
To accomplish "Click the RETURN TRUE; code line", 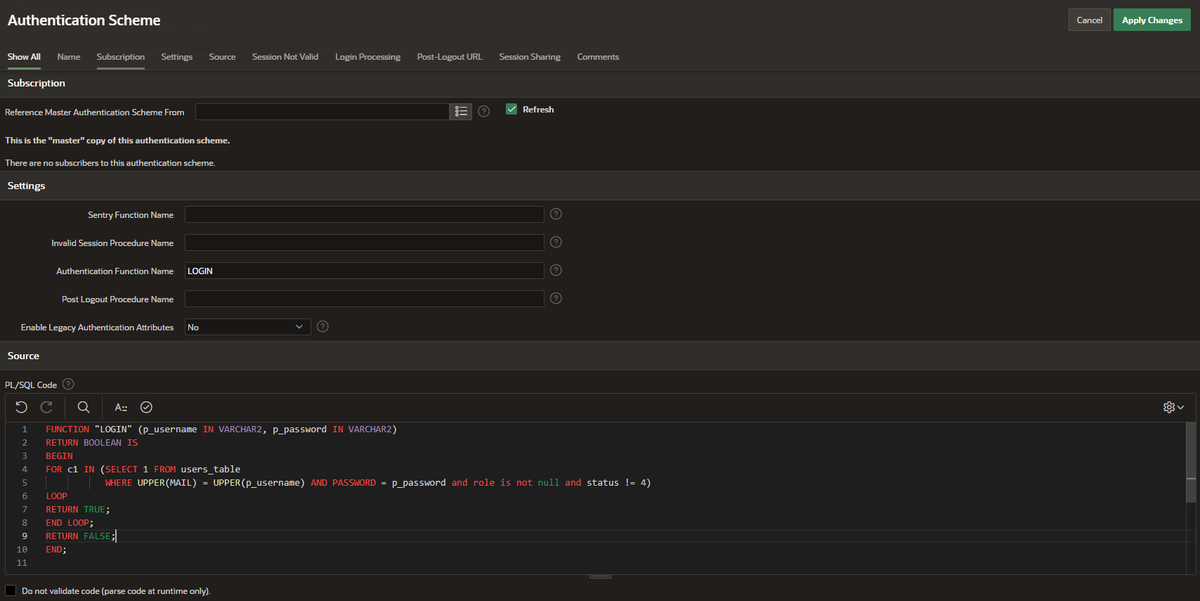I will tap(78, 510).
